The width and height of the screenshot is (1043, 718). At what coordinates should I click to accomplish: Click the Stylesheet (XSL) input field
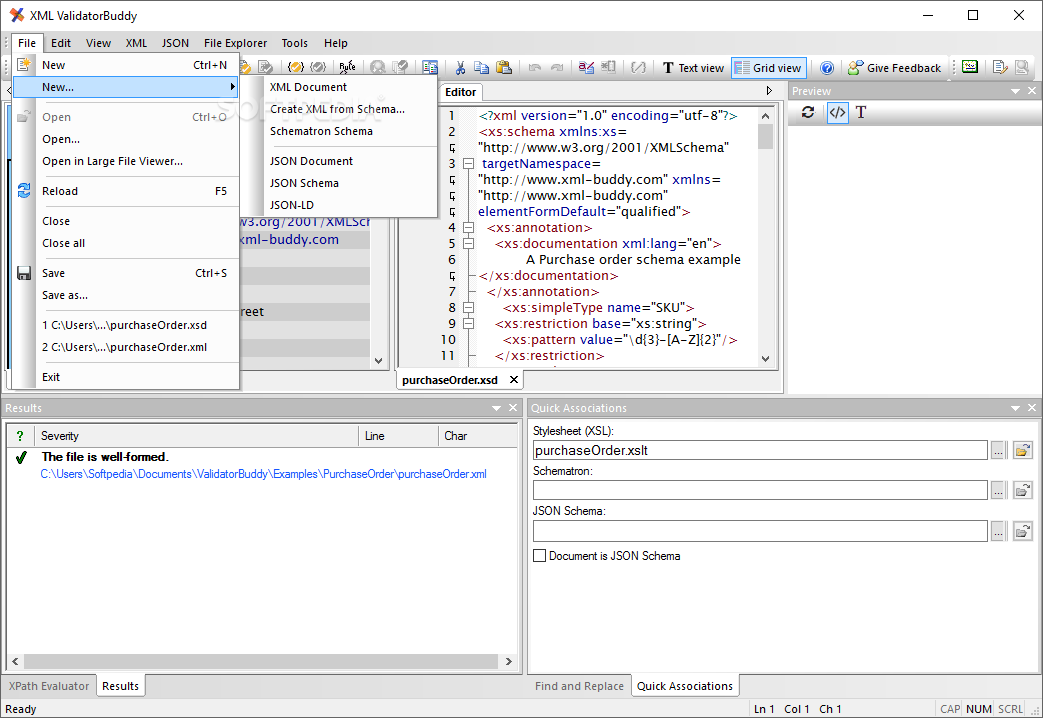[x=760, y=450]
